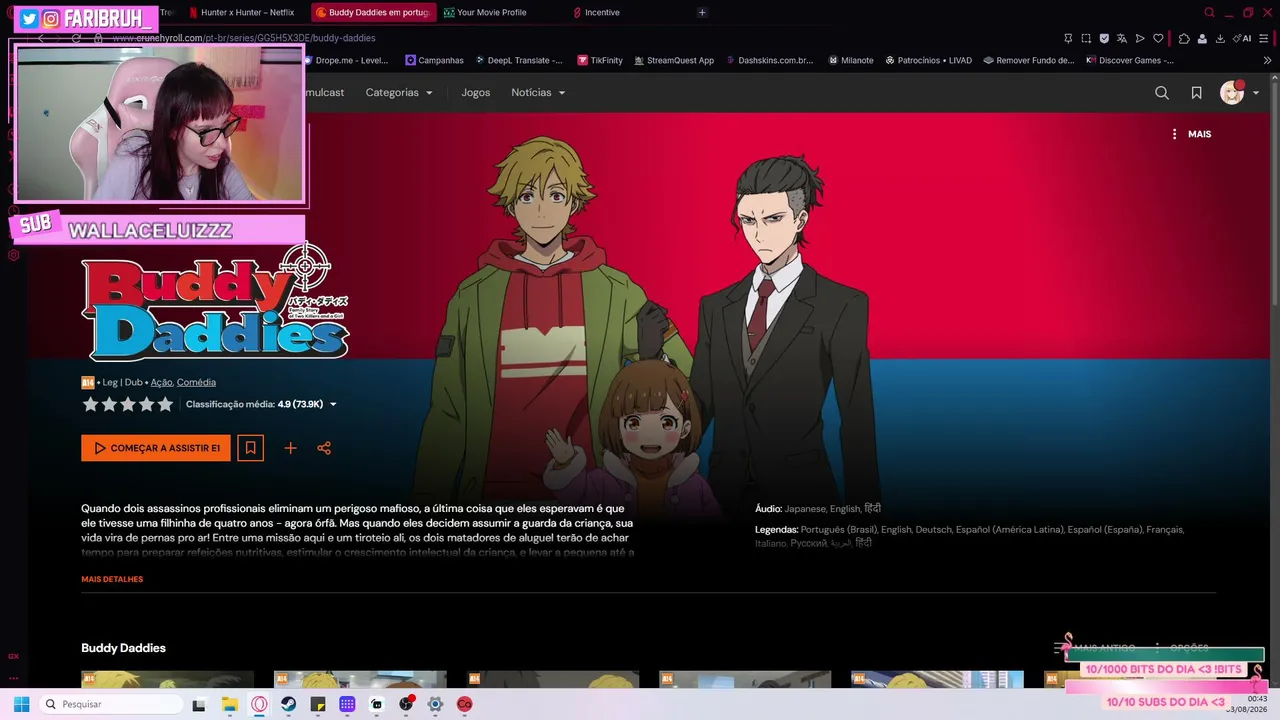Follow the Comédia genre link
This screenshot has width=1280, height=720.
(x=196, y=382)
